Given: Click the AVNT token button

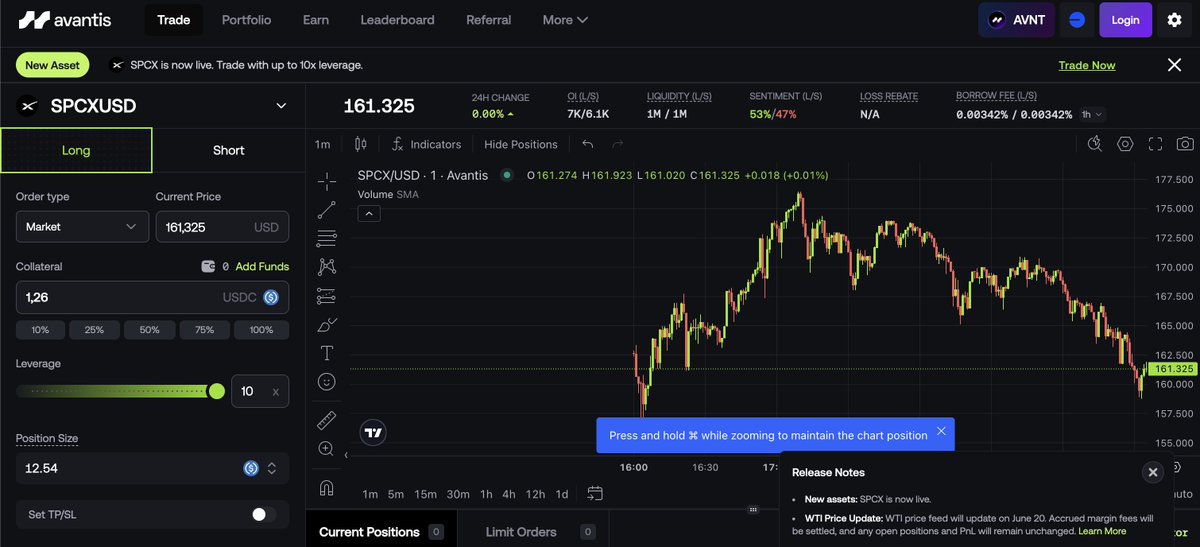Looking at the screenshot, I should click(1017, 20).
